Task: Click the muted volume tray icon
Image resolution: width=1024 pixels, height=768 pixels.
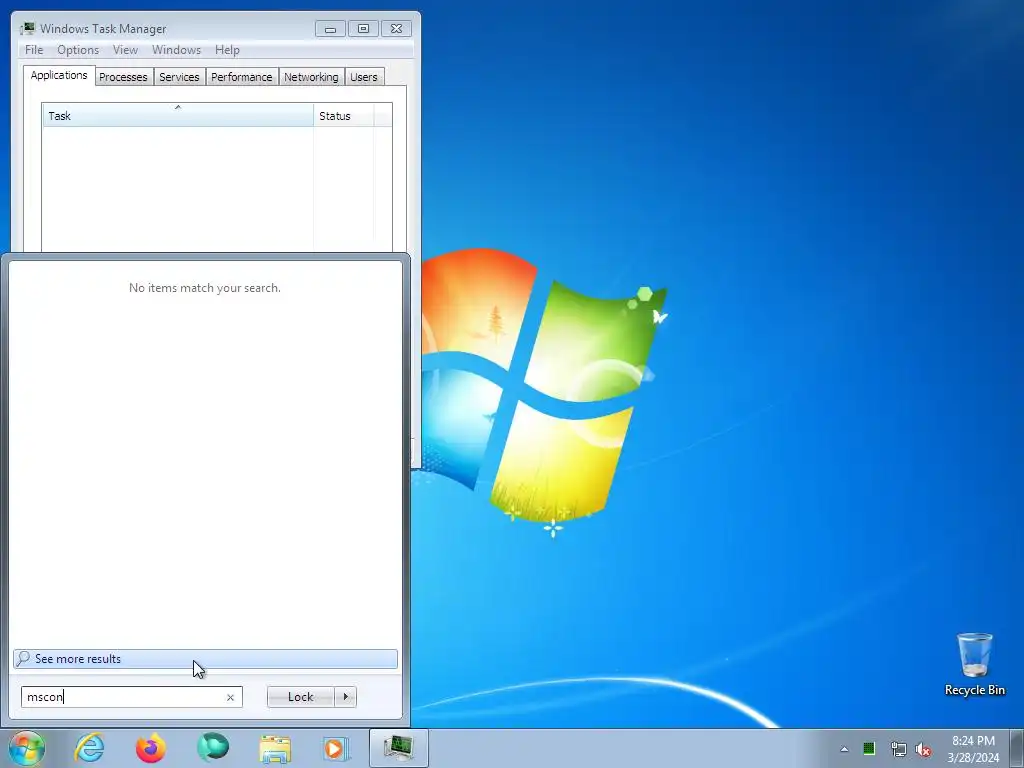Action: click(x=923, y=749)
